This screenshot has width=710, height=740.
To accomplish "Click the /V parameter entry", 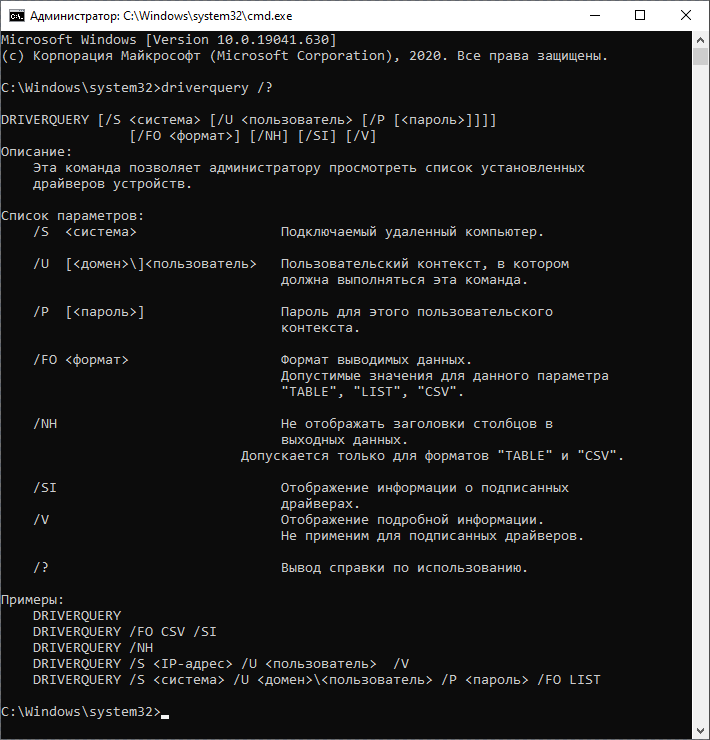I will [x=41, y=520].
